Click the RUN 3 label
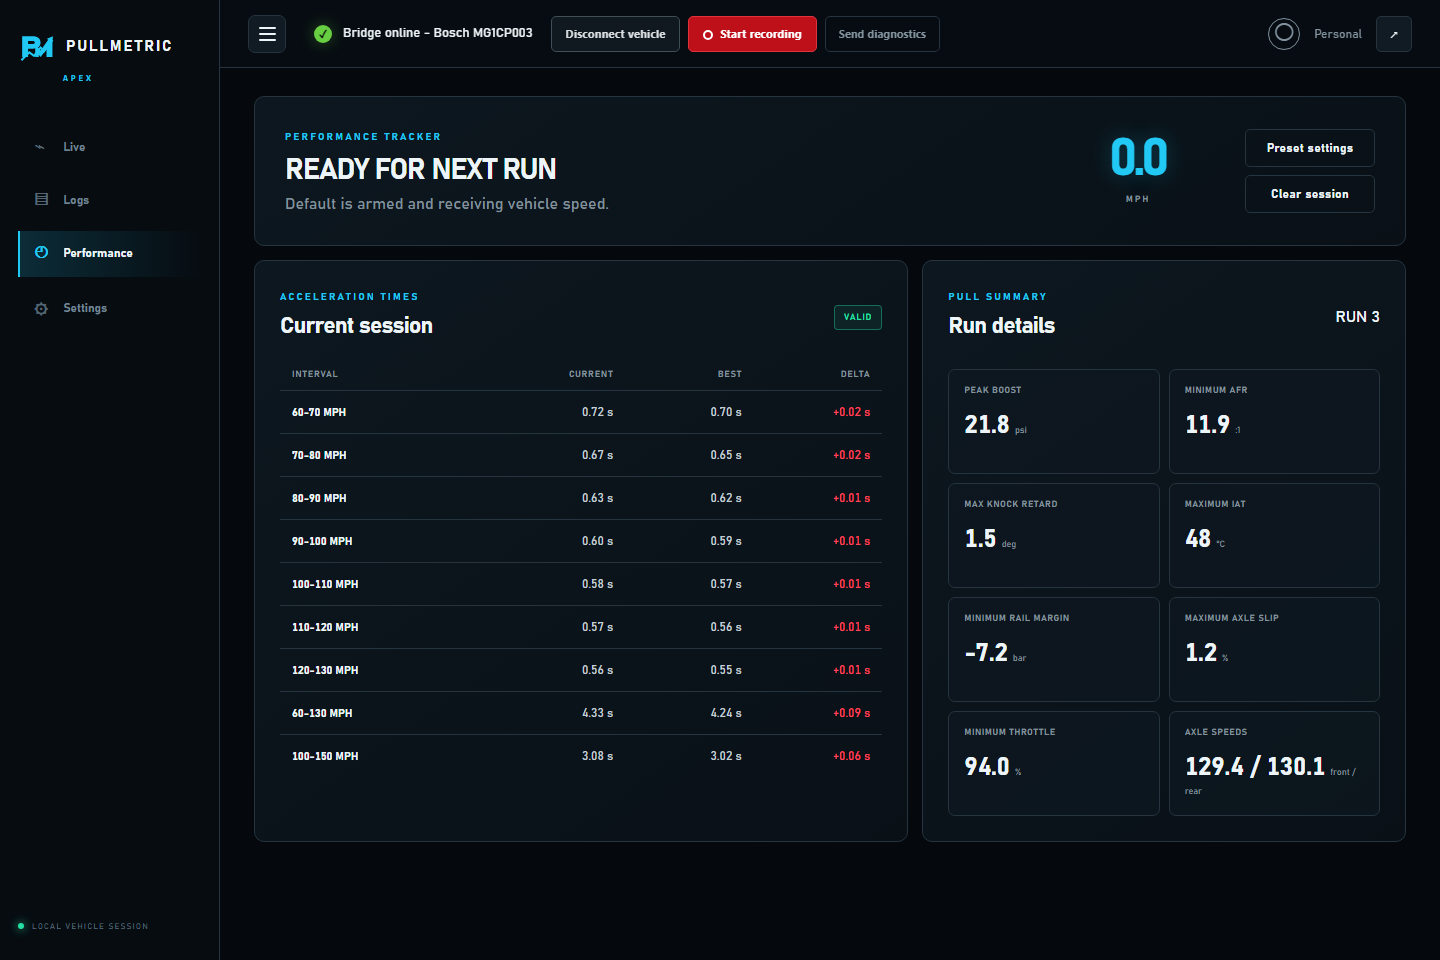The image size is (1440, 960). pyautogui.click(x=1357, y=317)
